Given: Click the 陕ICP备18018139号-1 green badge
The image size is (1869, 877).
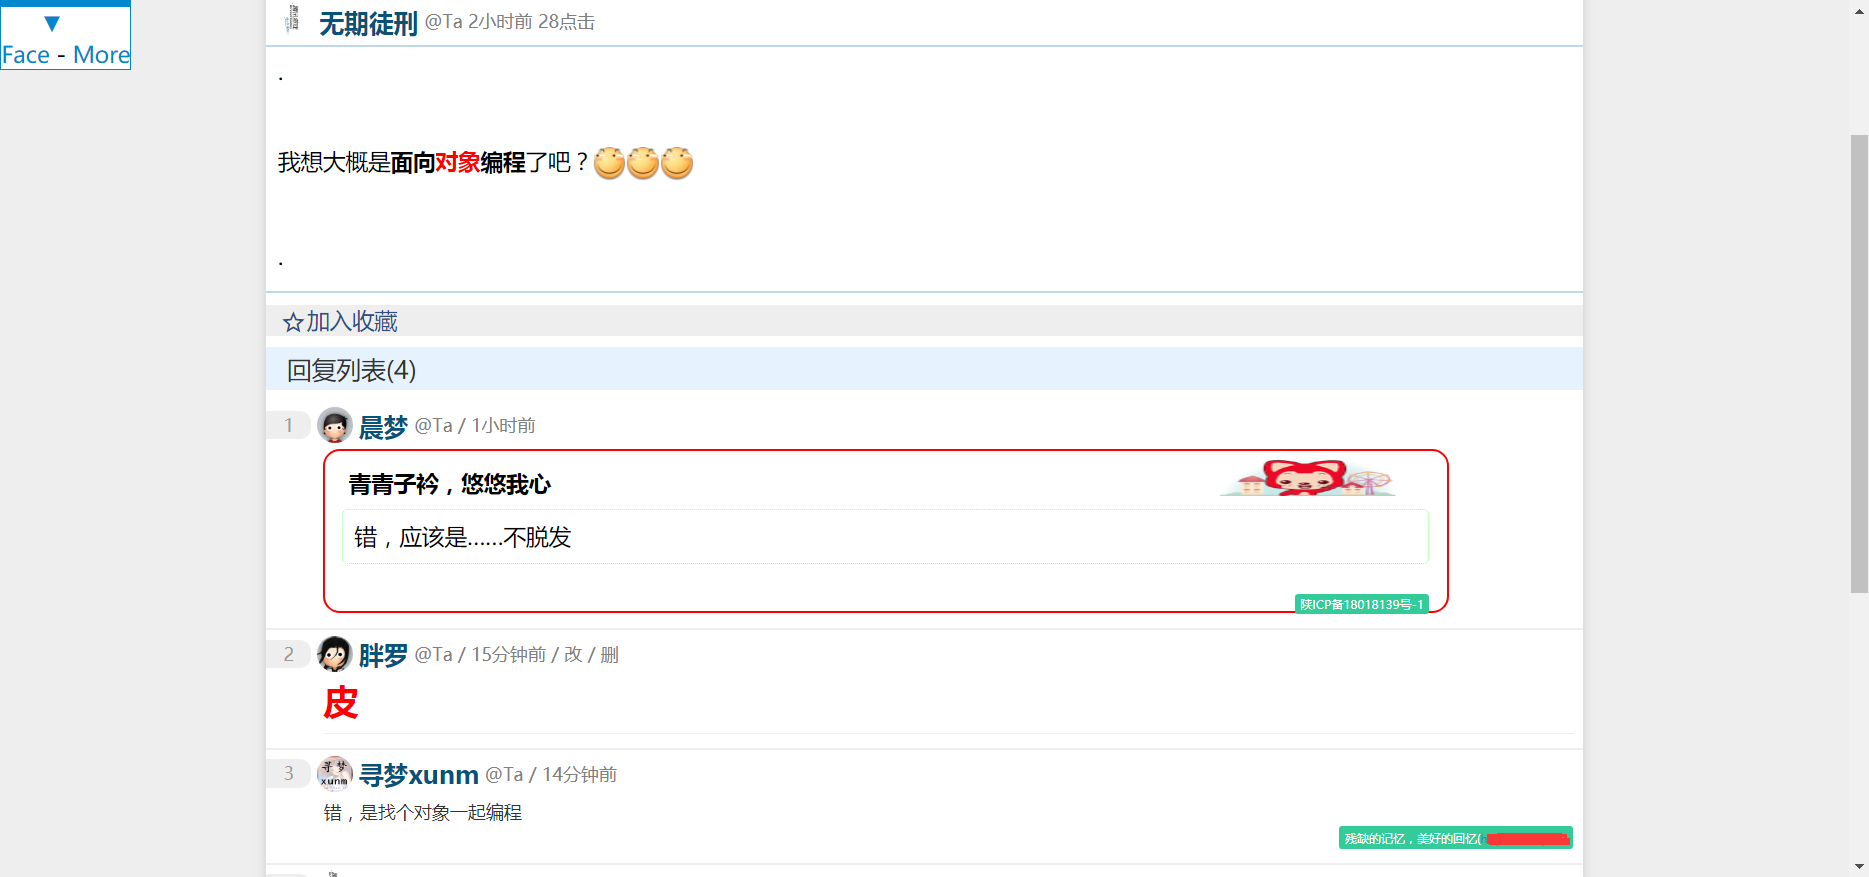Looking at the screenshot, I should pos(1362,604).
